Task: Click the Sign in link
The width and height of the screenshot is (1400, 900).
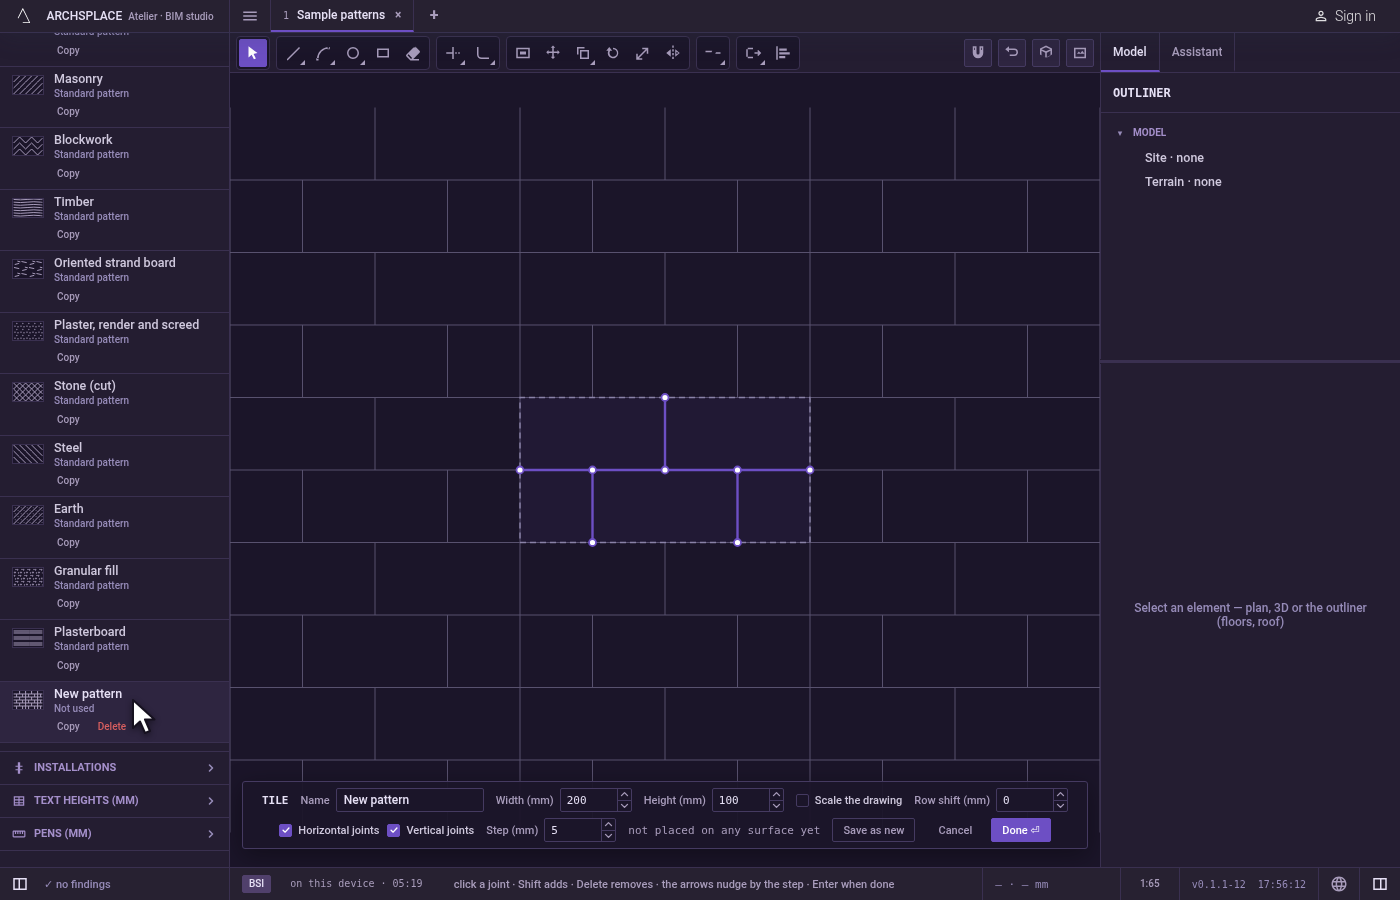Action: (x=1345, y=16)
